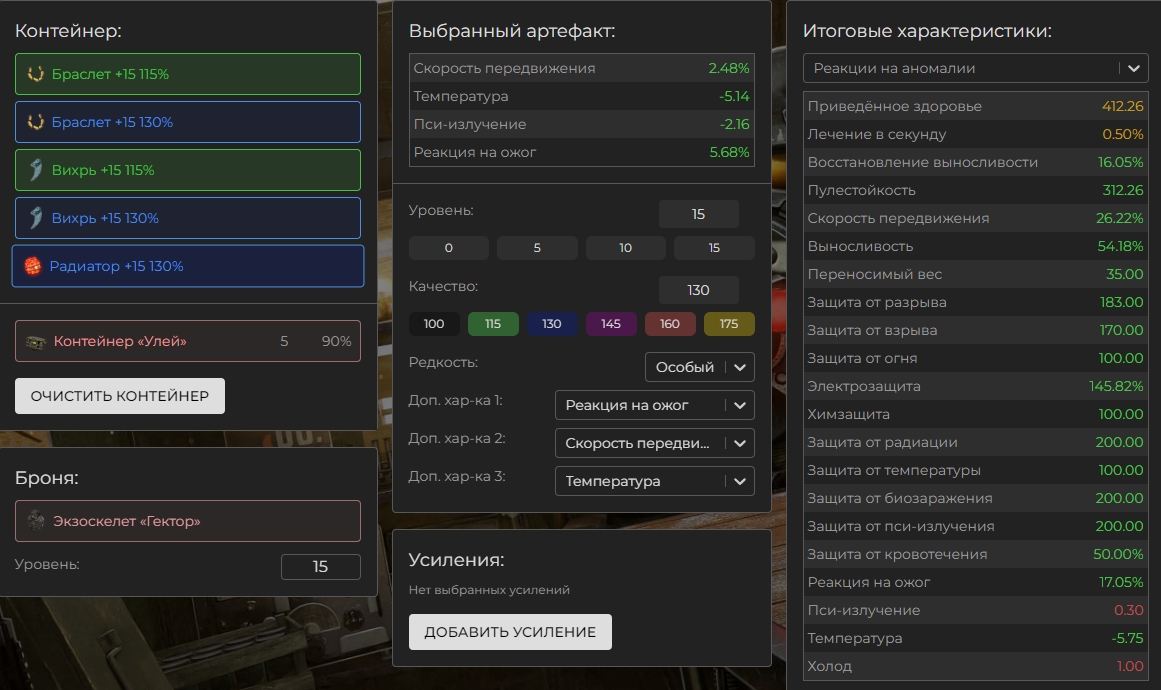
Task: Open the Редкость dropdown showing Особый
Action: (699, 367)
